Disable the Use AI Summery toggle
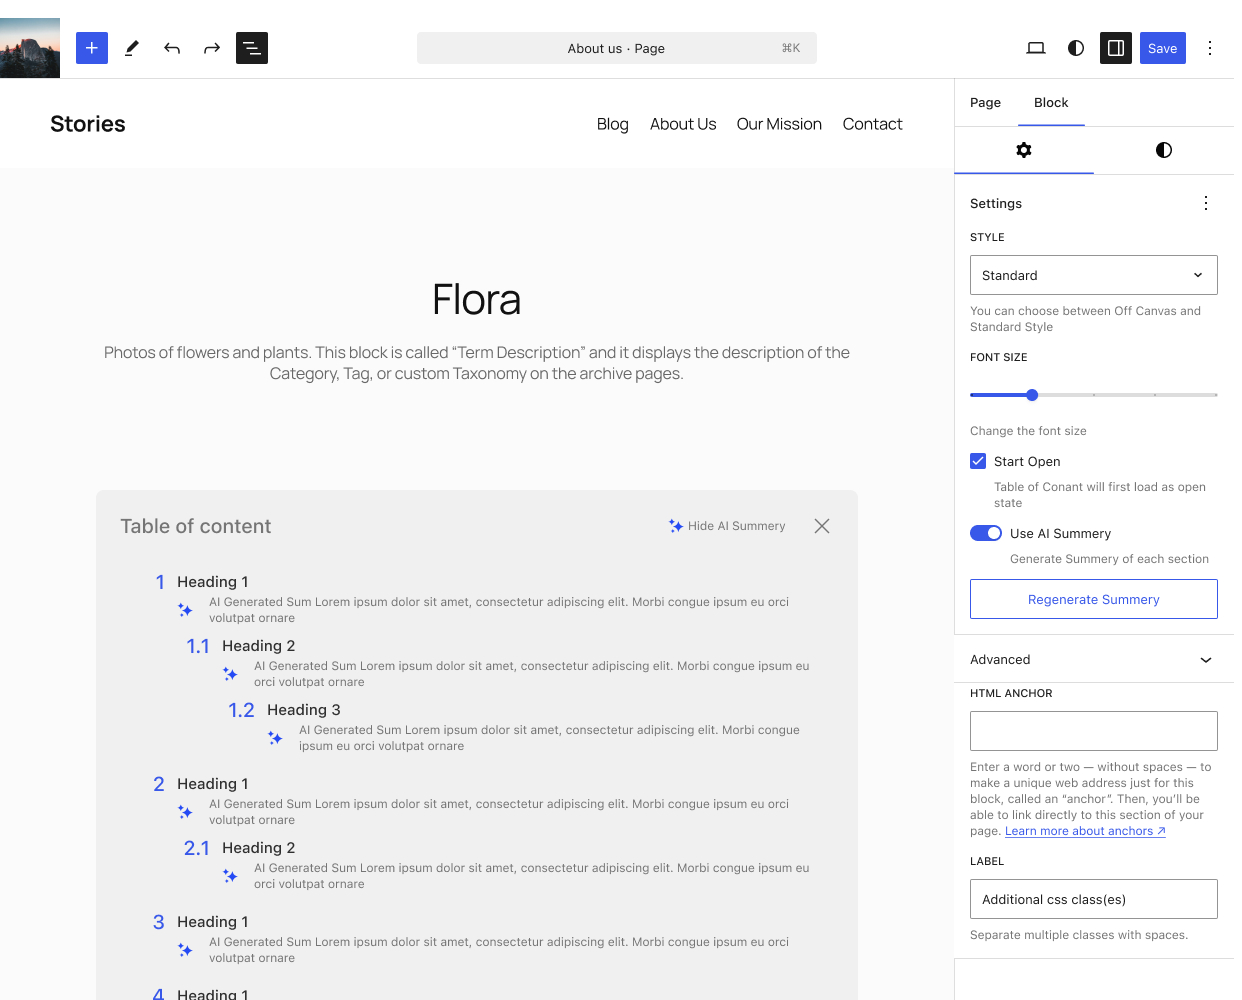This screenshot has height=1000, width=1242. pyautogui.click(x=986, y=533)
